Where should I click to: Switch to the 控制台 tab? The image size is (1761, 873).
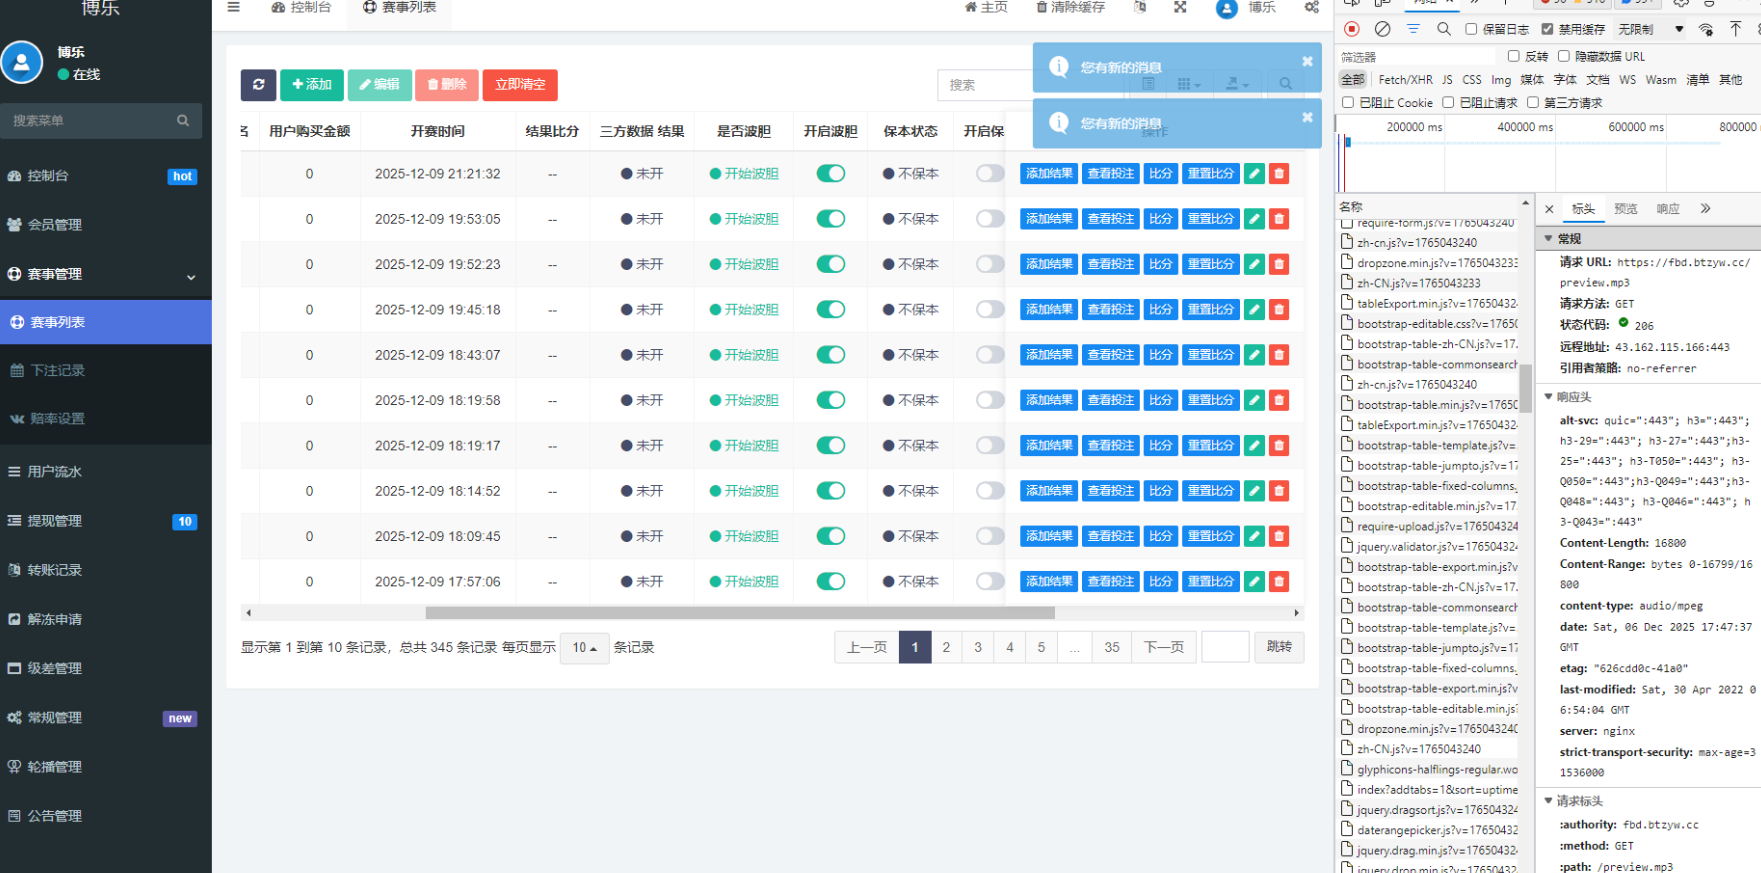click(x=301, y=8)
